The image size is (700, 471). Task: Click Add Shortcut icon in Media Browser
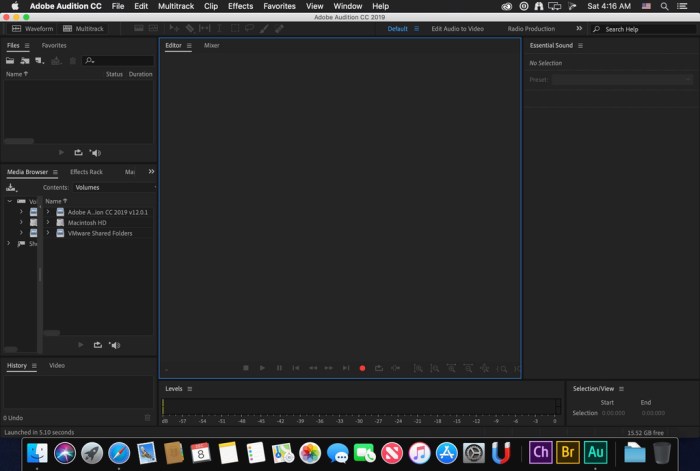[x=11, y=187]
